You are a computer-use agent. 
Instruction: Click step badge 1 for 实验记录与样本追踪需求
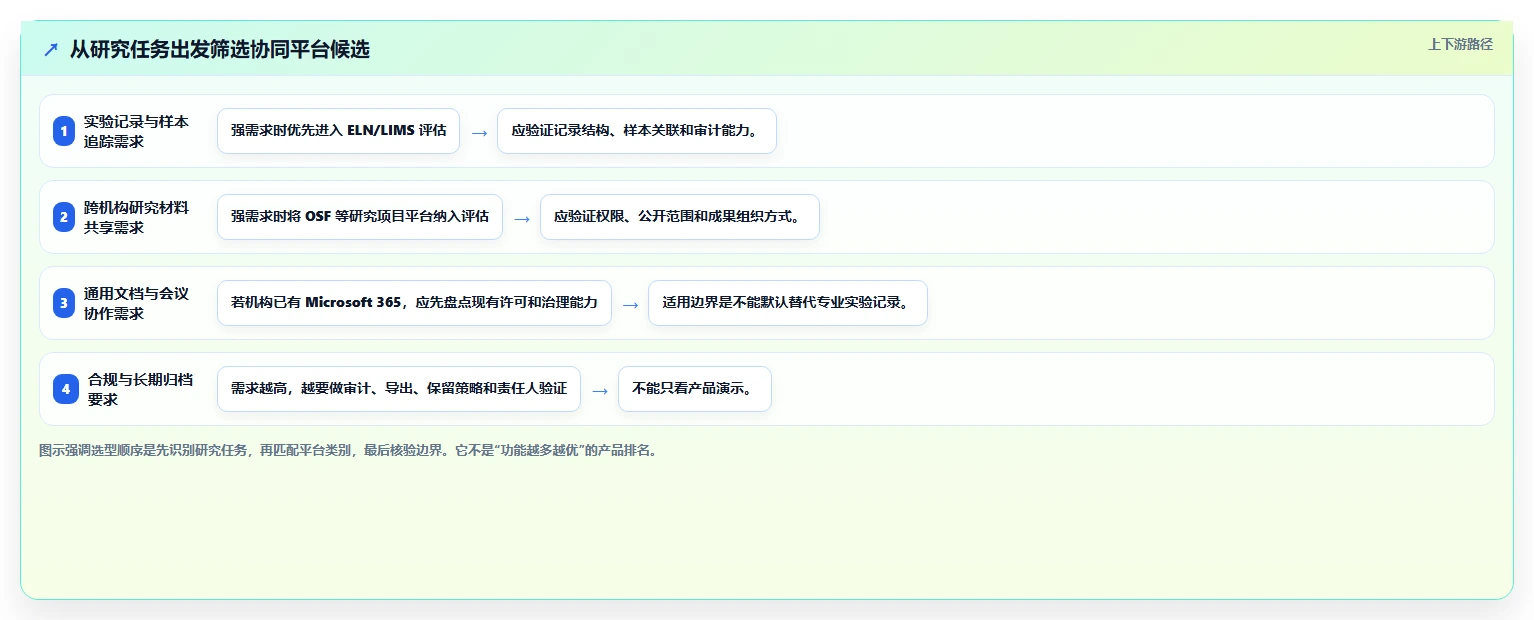click(65, 131)
